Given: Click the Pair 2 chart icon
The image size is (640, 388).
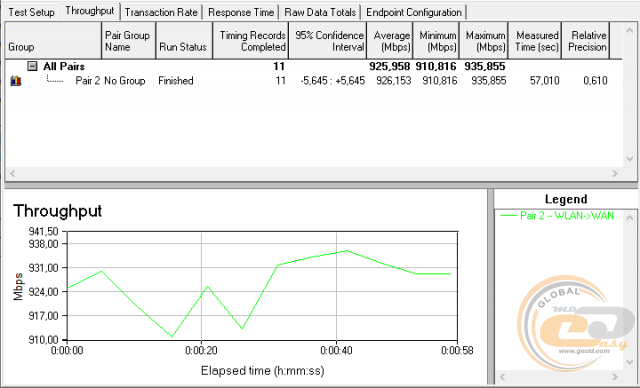Looking at the screenshot, I should [x=16, y=80].
